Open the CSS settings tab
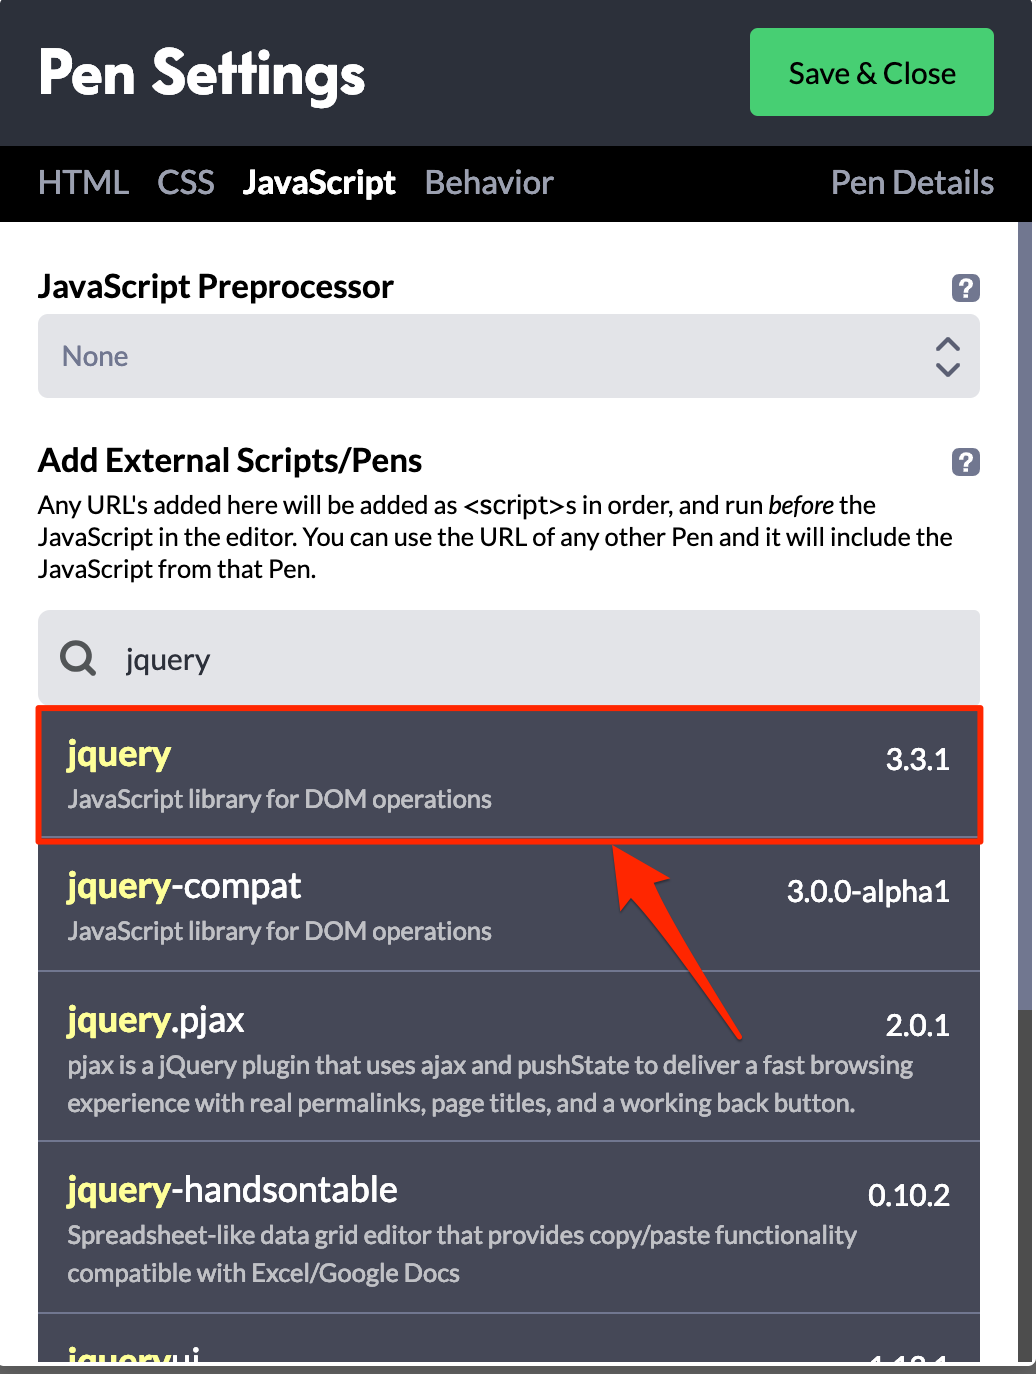 186,183
